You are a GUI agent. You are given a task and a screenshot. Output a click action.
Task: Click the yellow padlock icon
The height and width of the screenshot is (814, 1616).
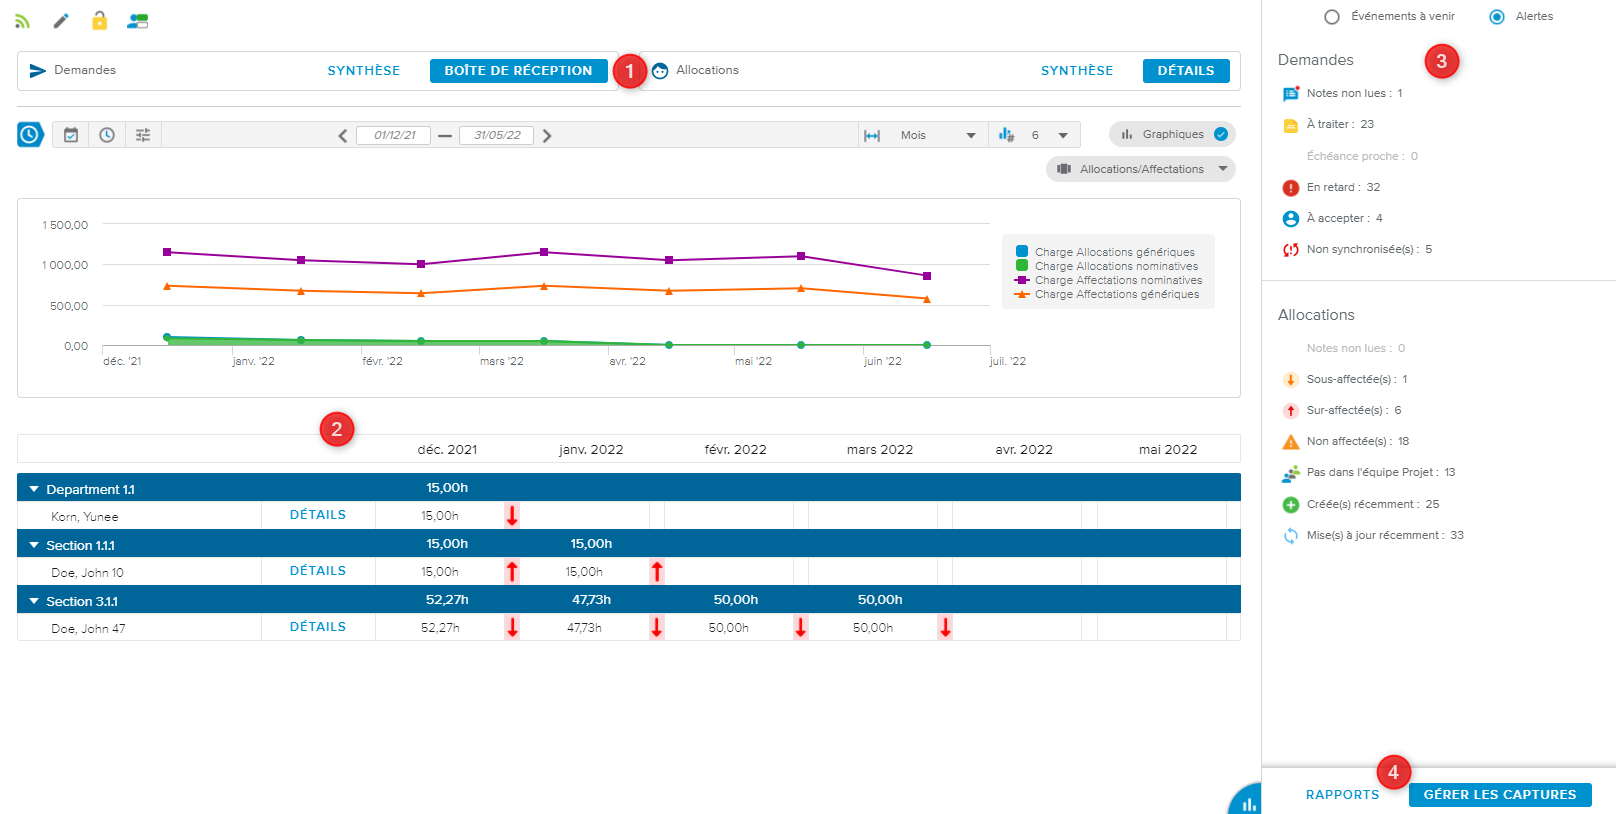(x=99, y=20)
